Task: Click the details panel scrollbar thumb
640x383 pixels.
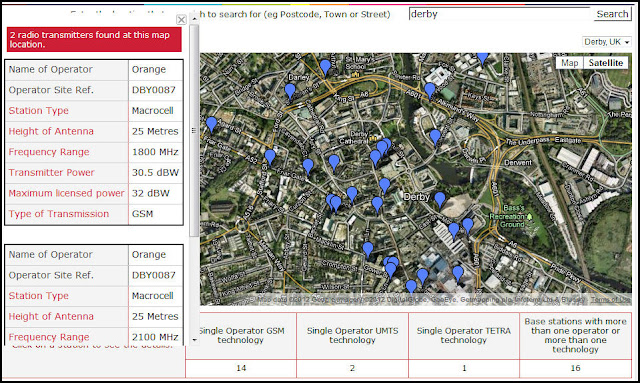Action: pyautogui.click(x=194, y=130)
